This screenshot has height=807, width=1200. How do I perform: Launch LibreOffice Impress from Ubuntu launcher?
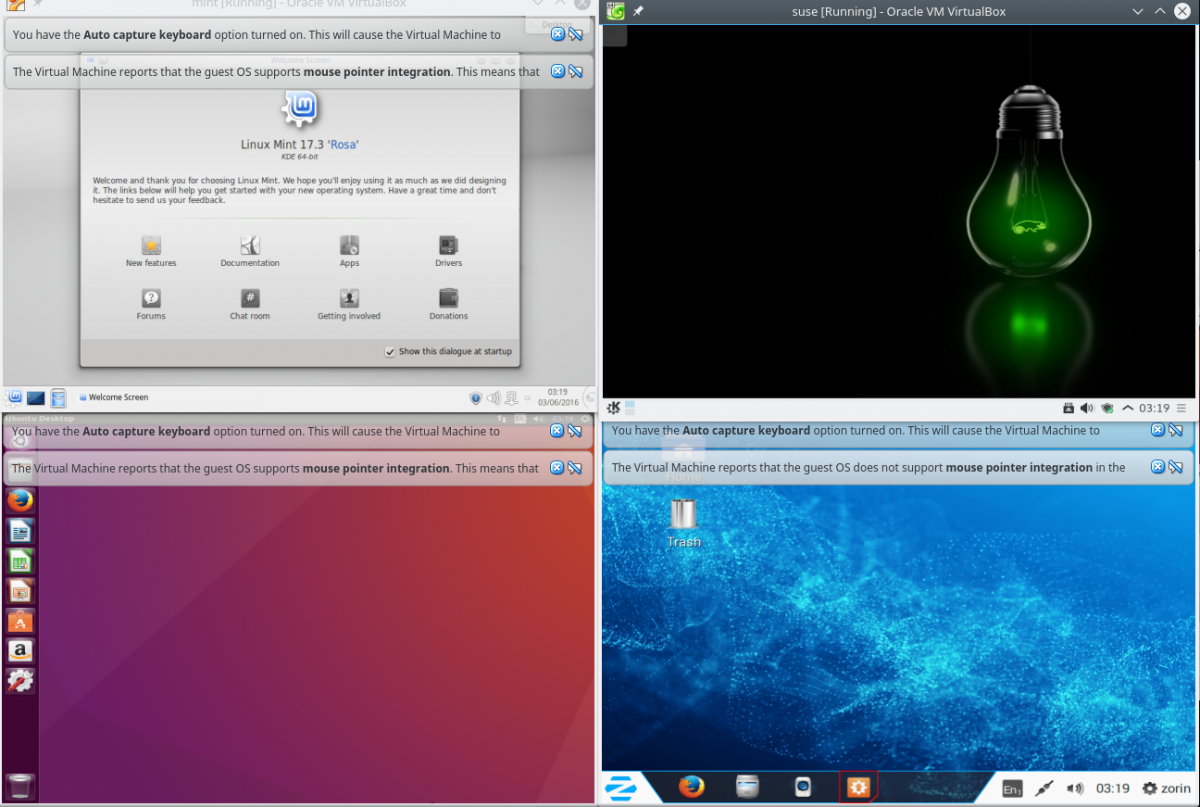pos(21,591)
